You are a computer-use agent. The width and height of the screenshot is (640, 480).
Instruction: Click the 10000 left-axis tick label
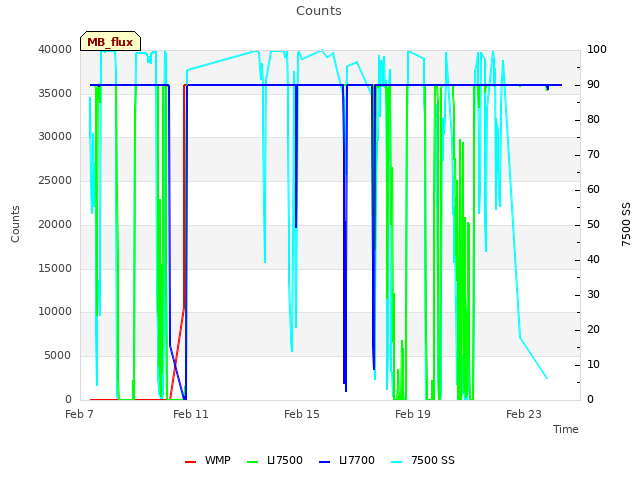tap(55, 311)
